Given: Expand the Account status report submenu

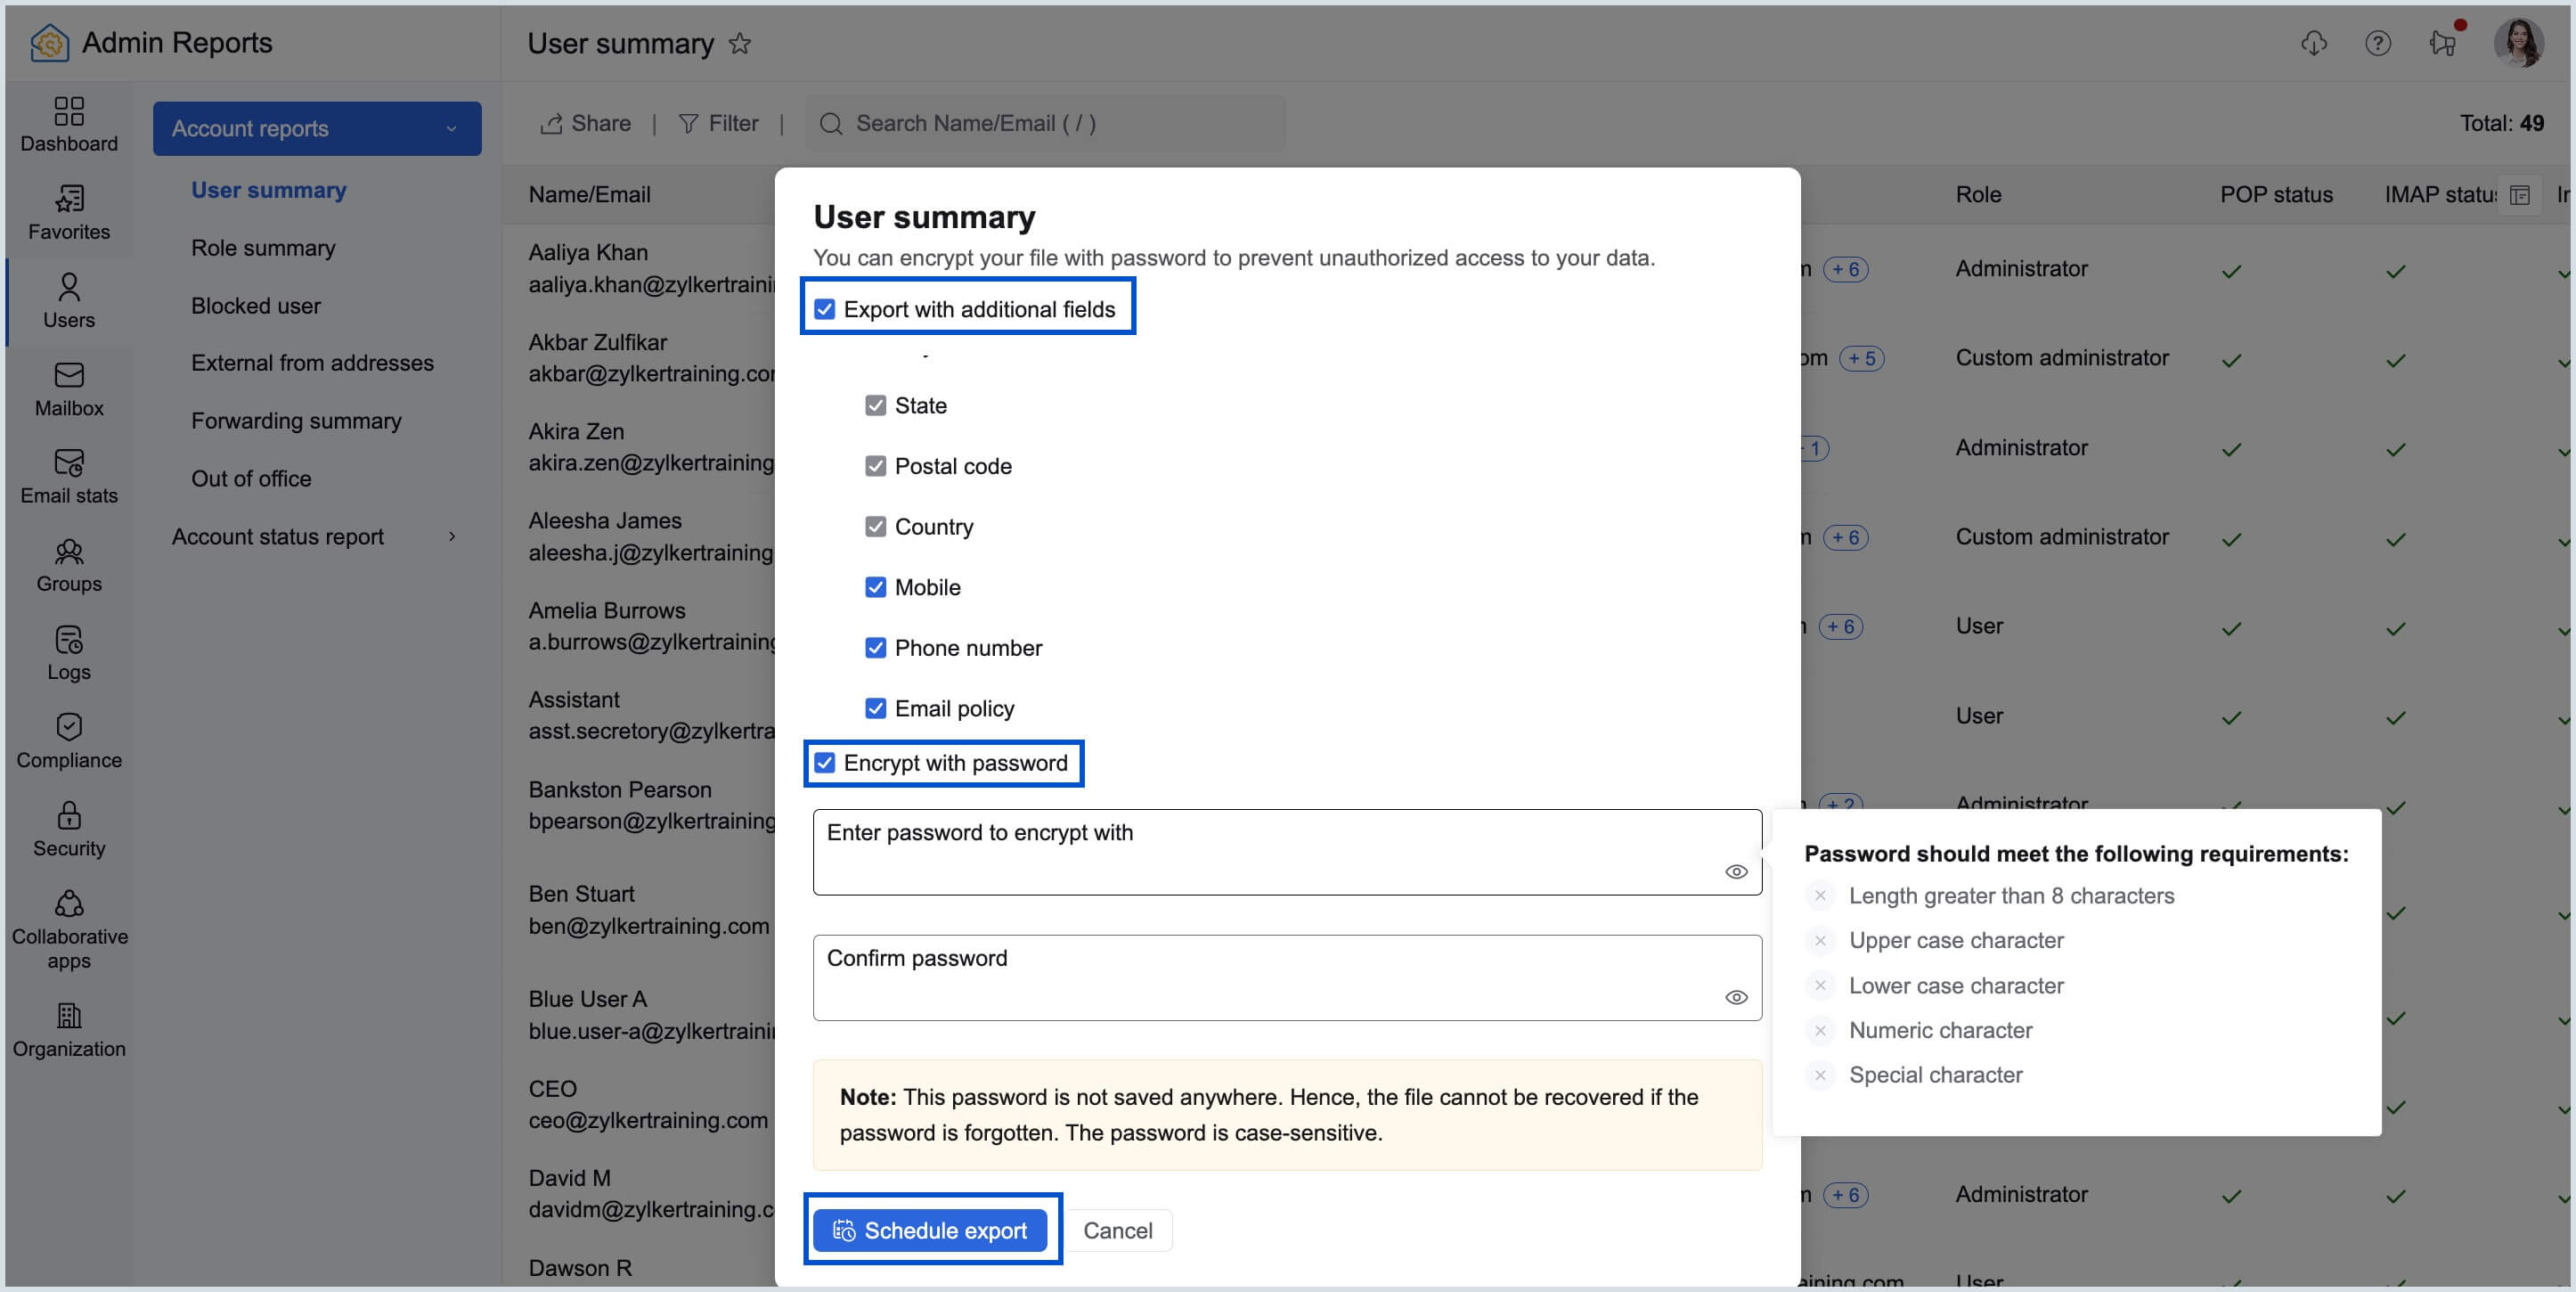Looking at the screenshot, I should [453, 536].
